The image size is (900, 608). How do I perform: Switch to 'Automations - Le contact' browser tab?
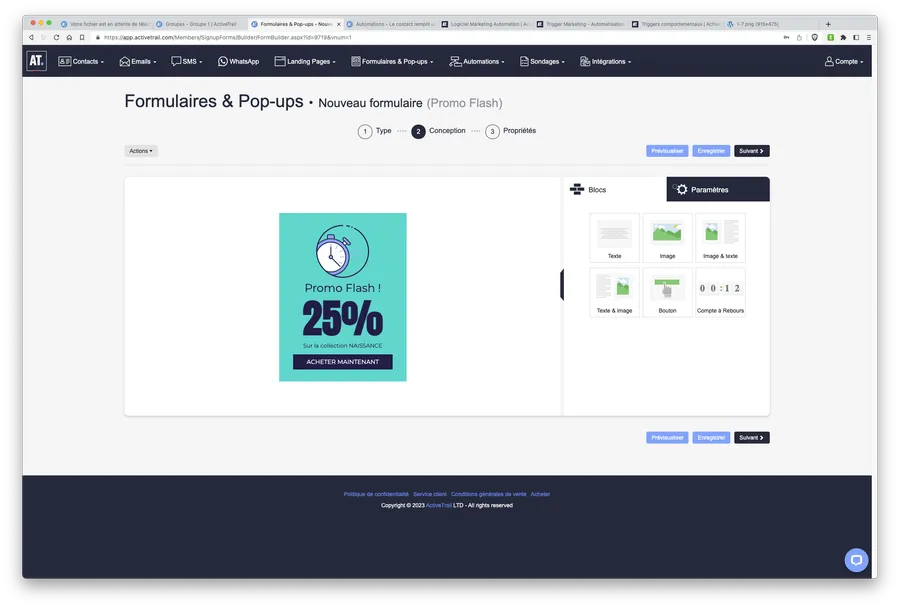(x=391, y=24)
